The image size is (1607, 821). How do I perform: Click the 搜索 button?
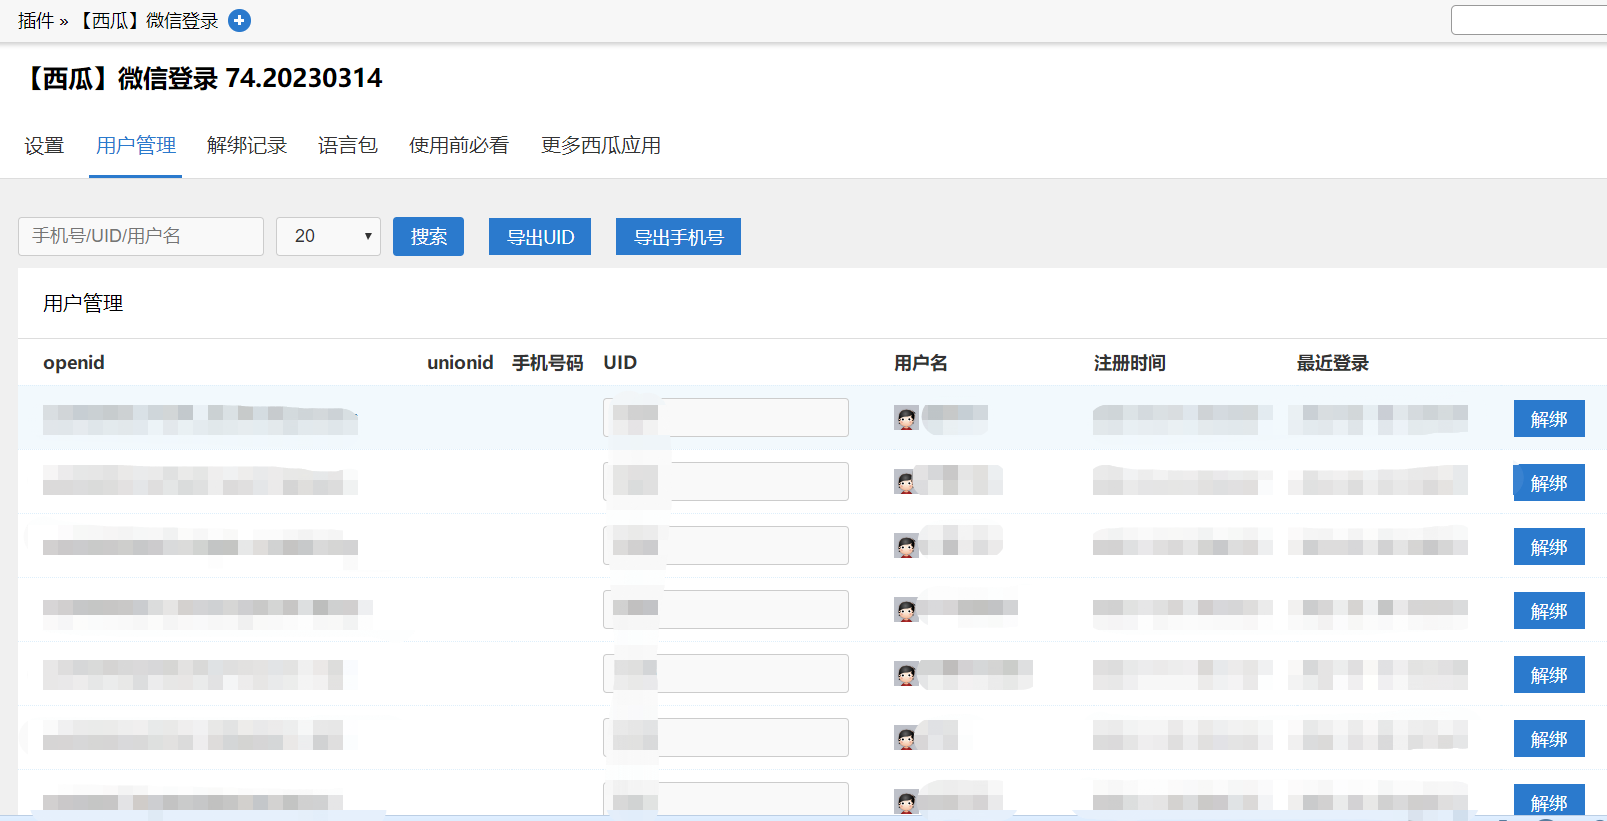point(428,236)
